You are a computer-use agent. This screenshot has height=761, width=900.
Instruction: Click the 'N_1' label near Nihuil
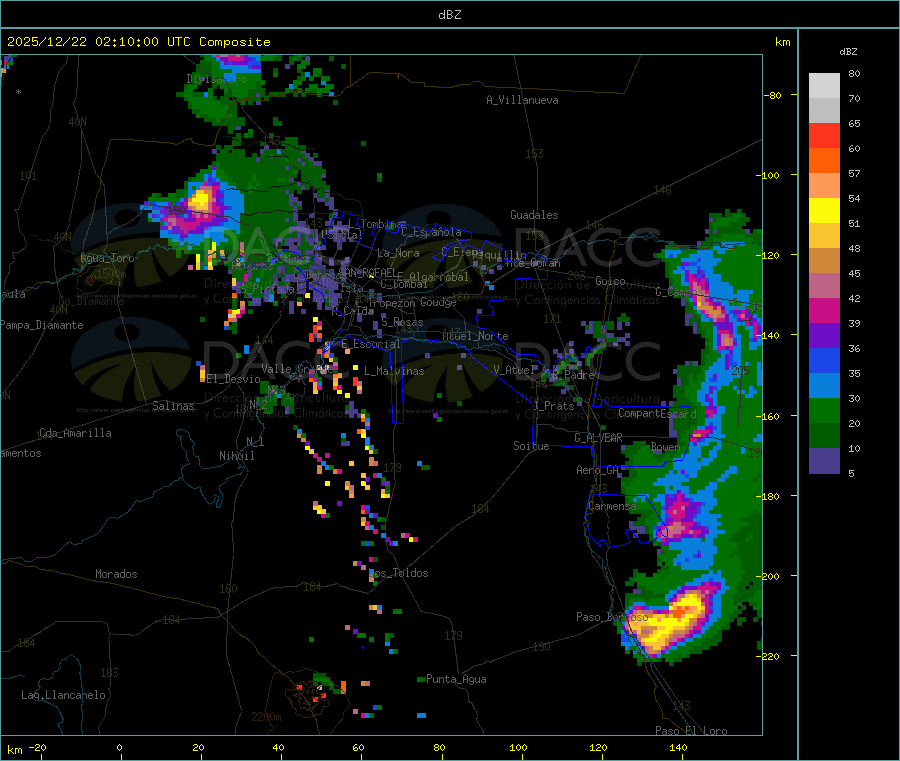(255, 441)
